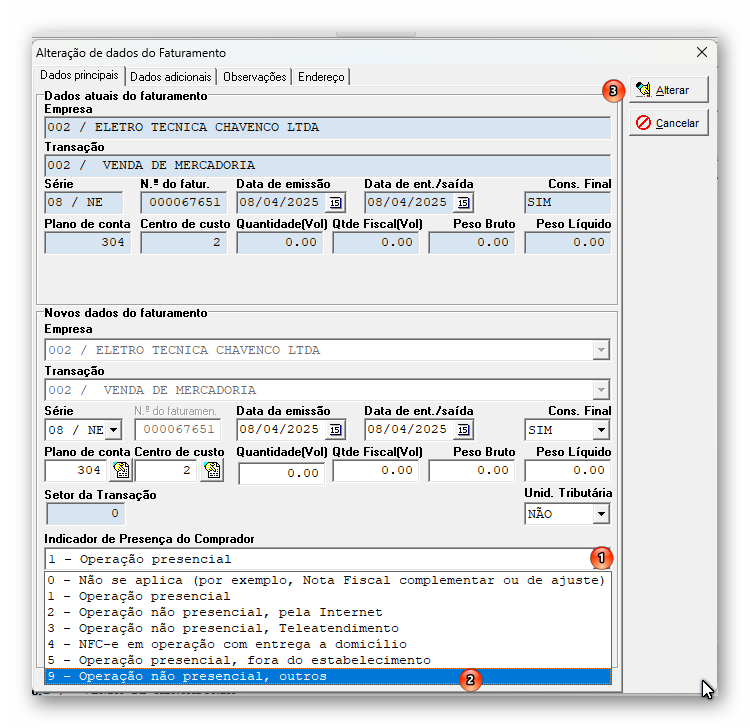Open calendar for current Data de emissão
This screenshot has width=750, height=728.
point(335,203)
